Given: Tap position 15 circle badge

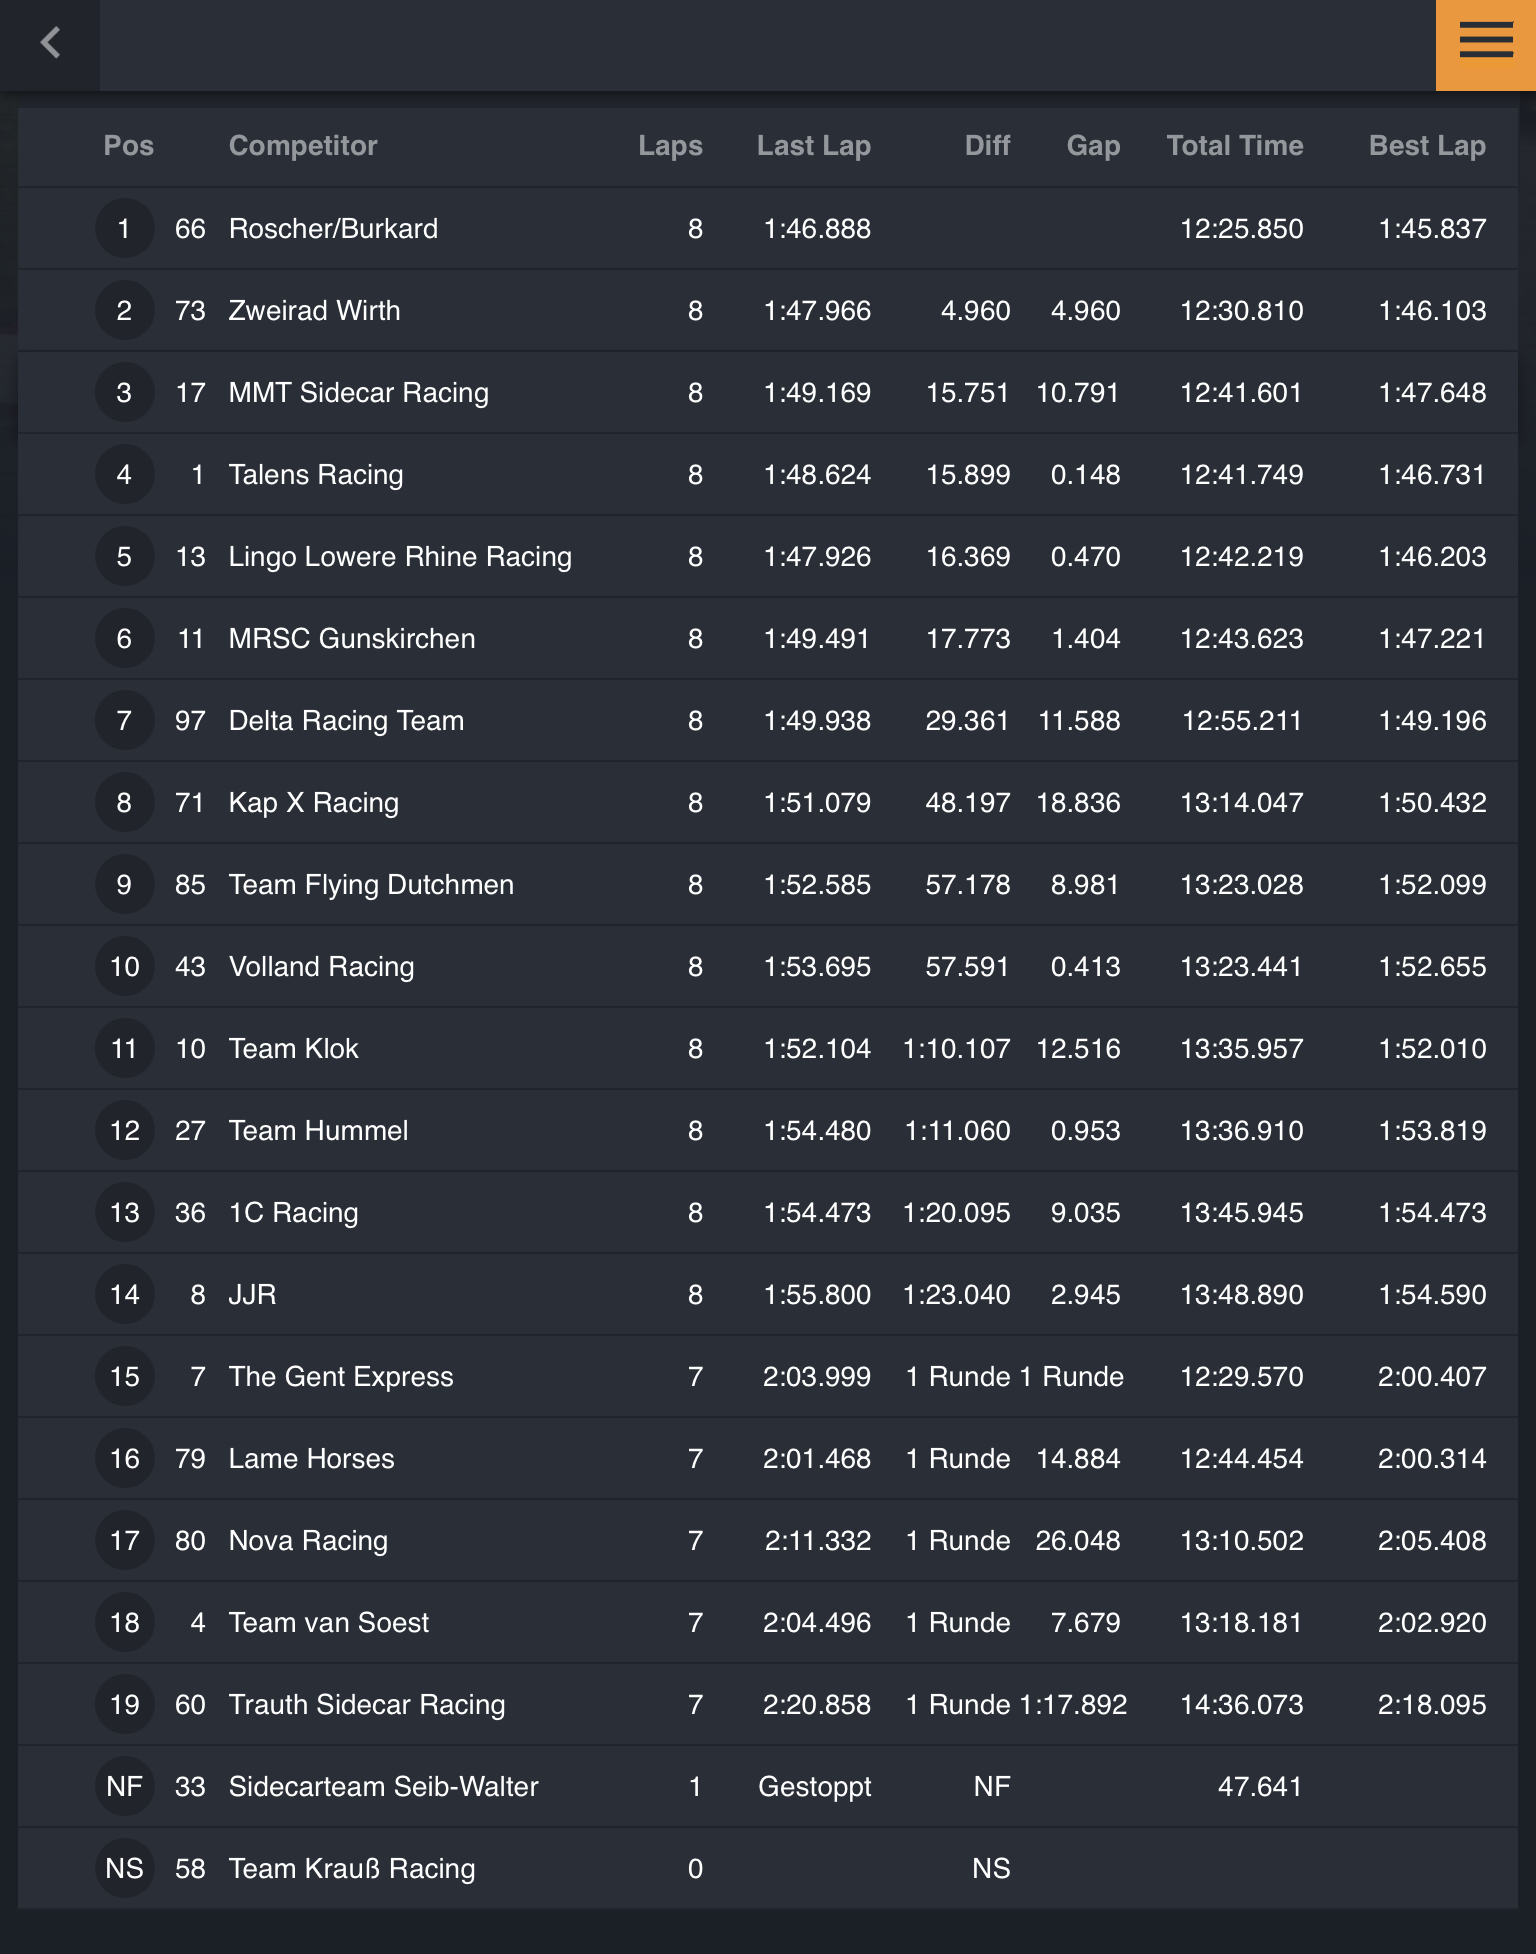Looking at the screenshot, I should coord(124,1377).
